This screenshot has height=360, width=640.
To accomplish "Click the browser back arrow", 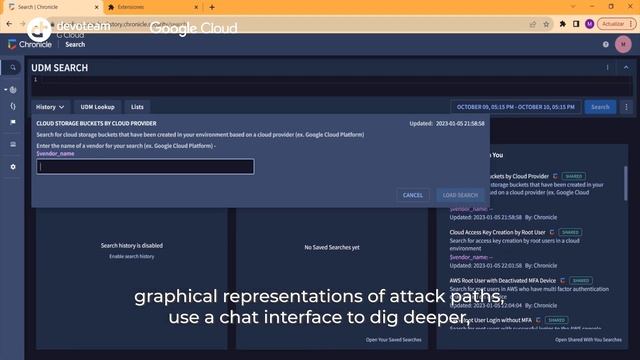I will (x=9, y=24).
